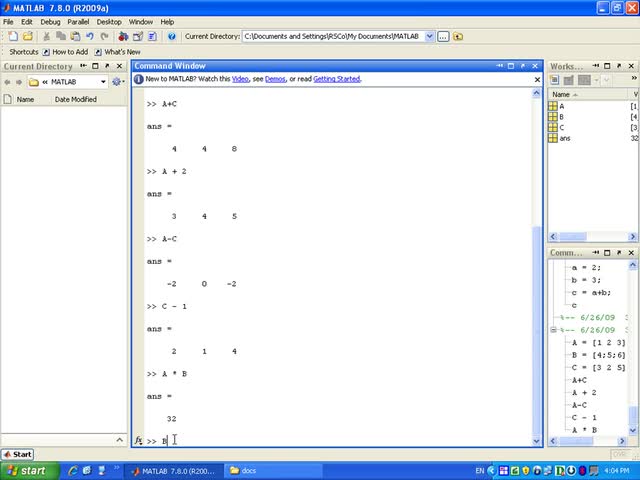Expand details pane arrow in Current Directory
640x480 pixels.
coord(120,440)
